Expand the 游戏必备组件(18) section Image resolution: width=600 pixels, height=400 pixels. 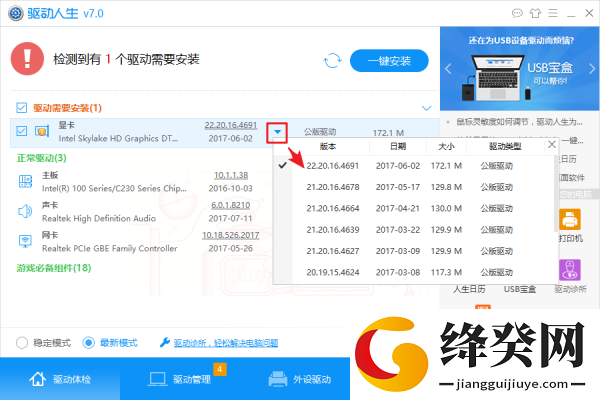pyautogui.click(x=54, y=268)
